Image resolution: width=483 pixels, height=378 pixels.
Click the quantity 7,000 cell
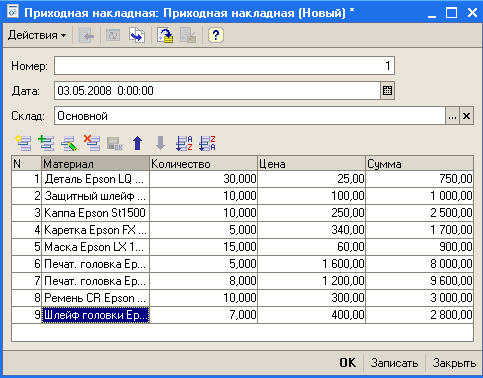point(203,315)
